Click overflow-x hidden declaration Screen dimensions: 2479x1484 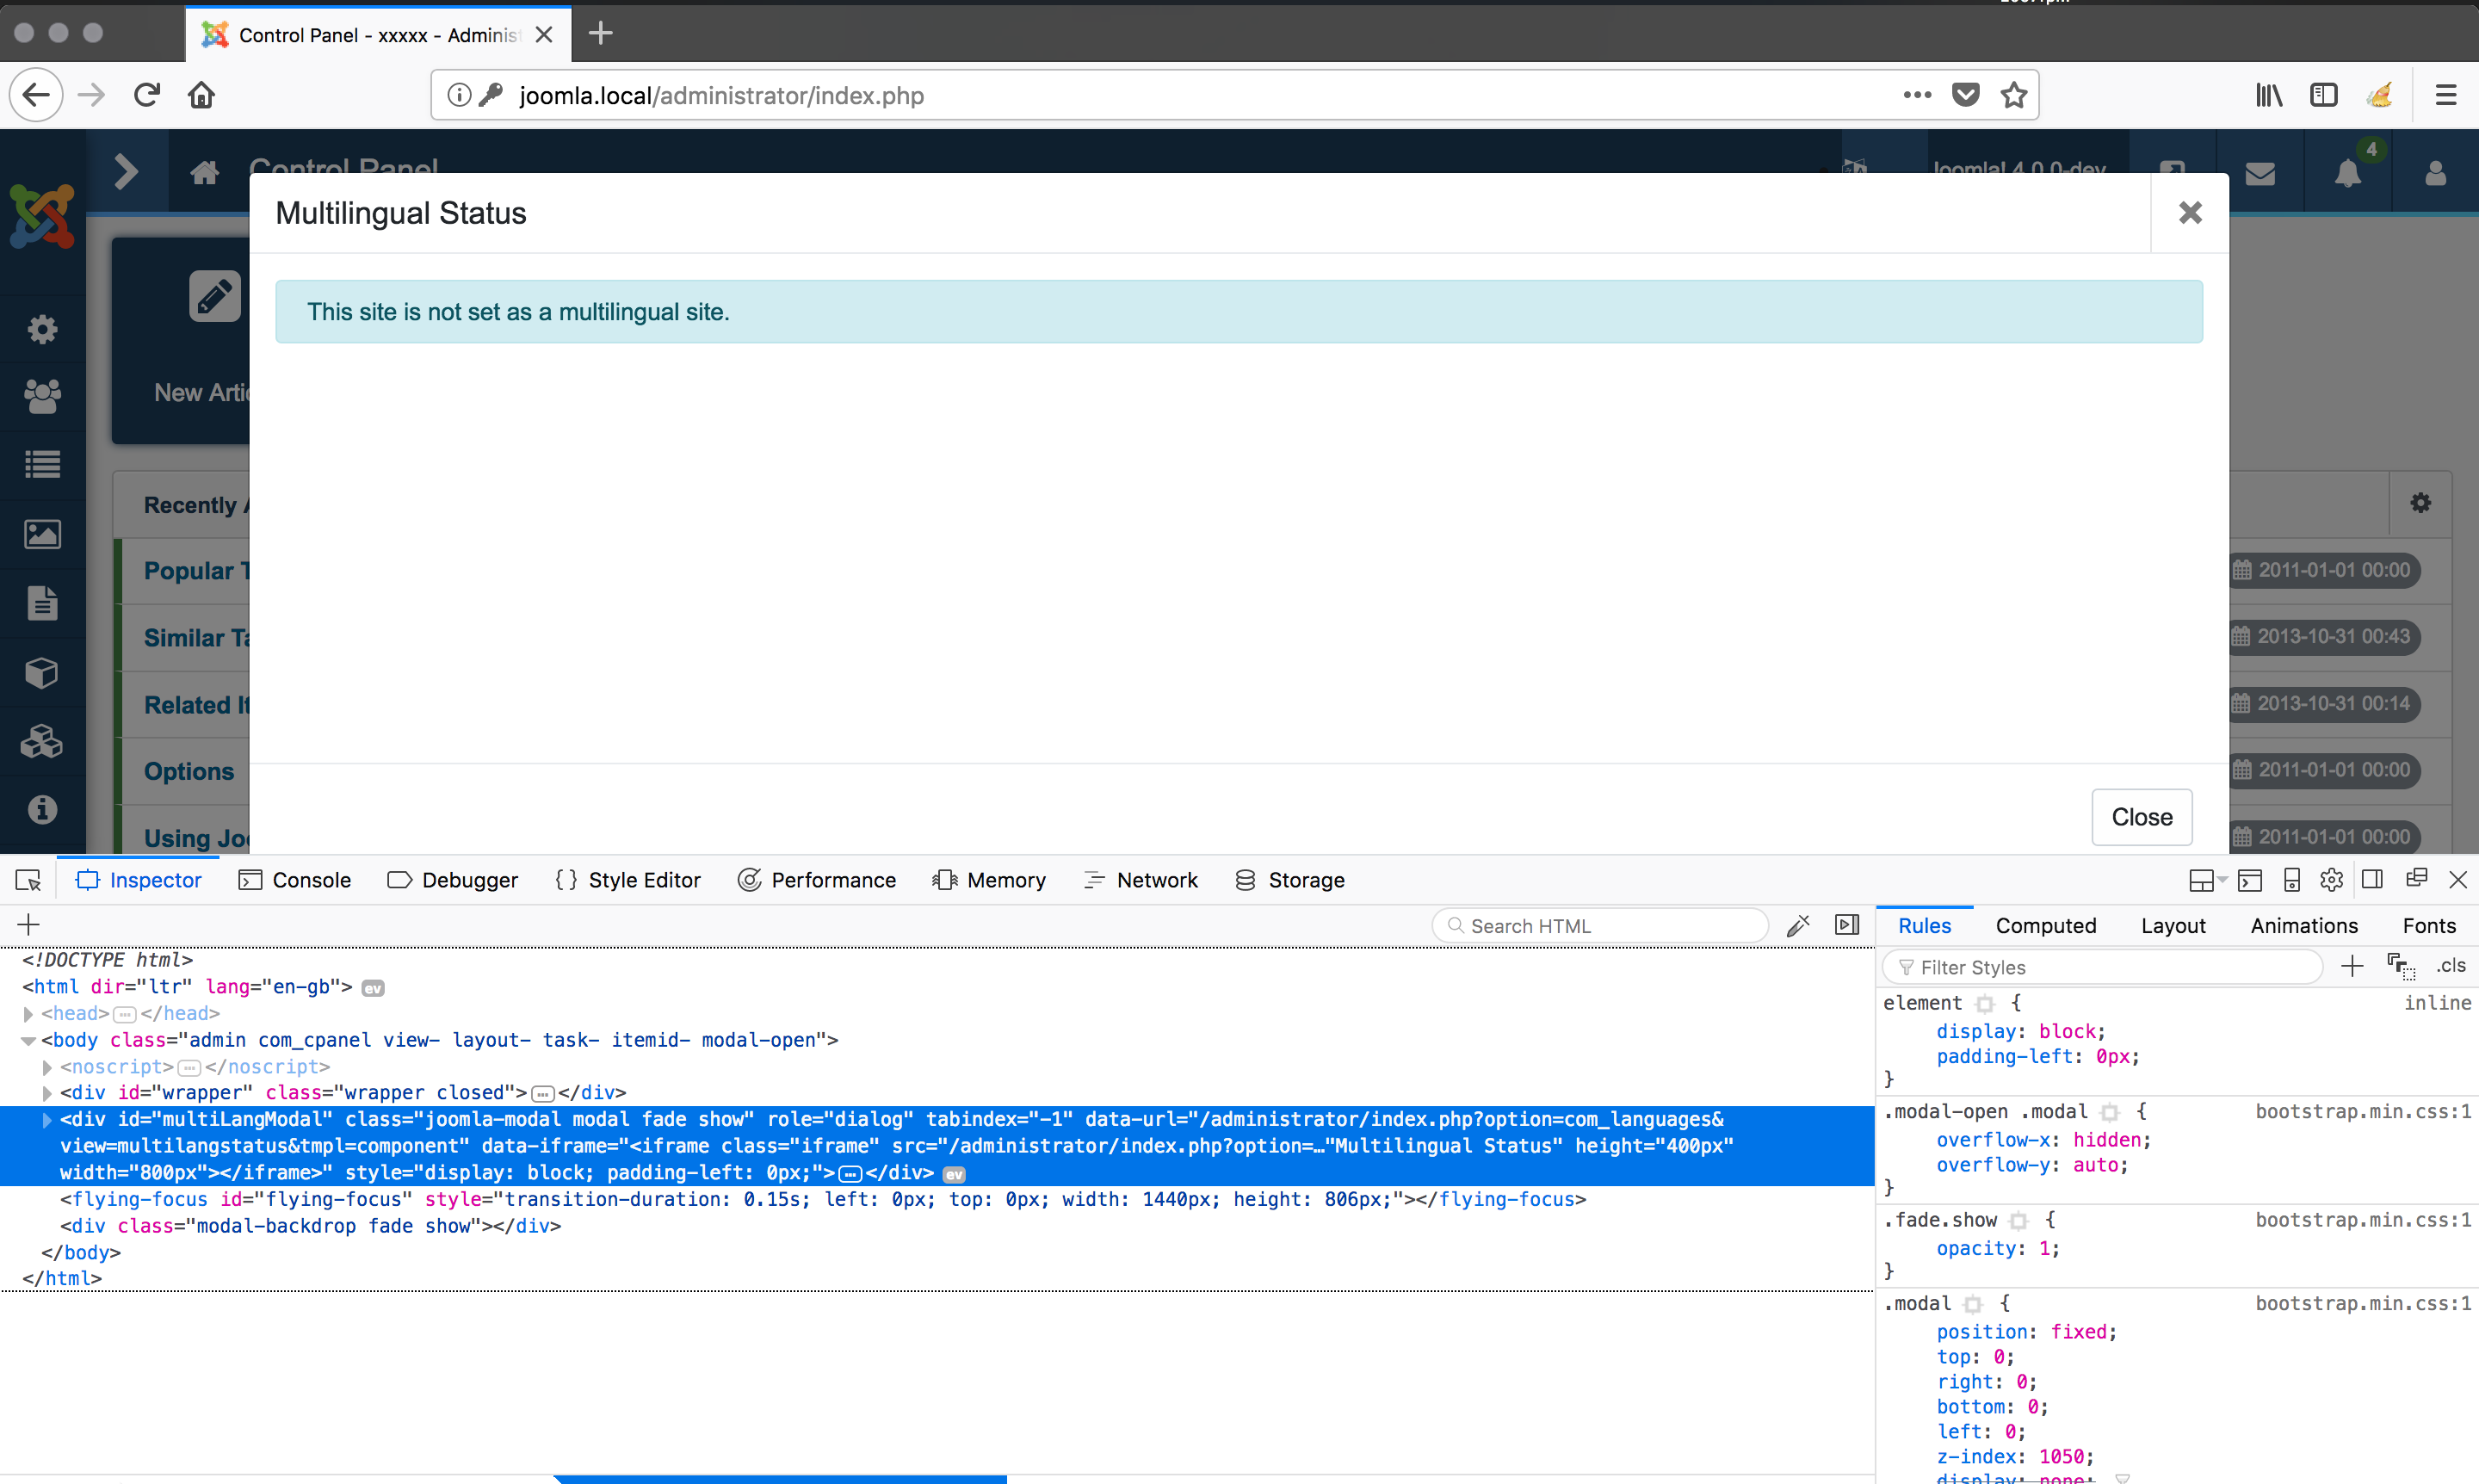point(2043,1140)
